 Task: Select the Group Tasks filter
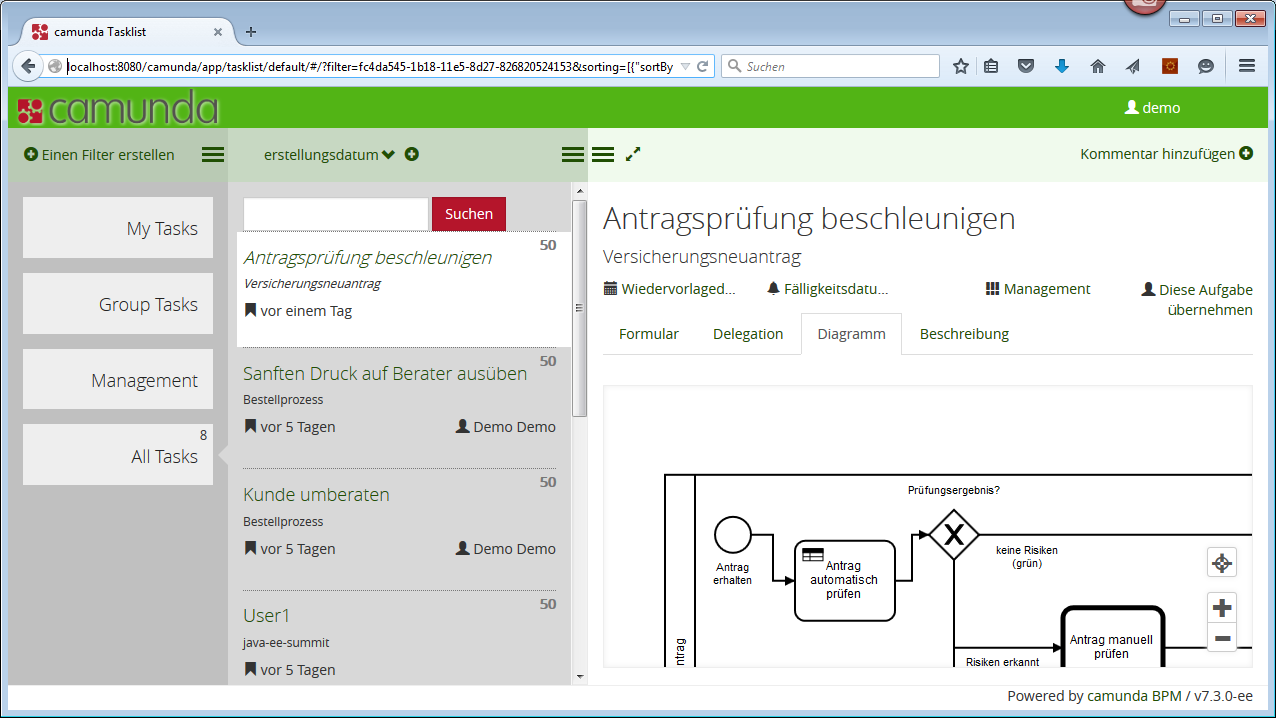(118, 304)
